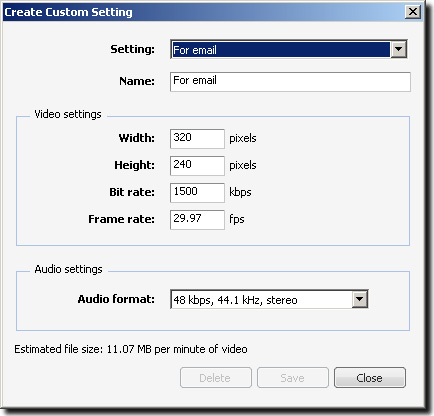Click the 'Audio settings' group label

point(68,269)
